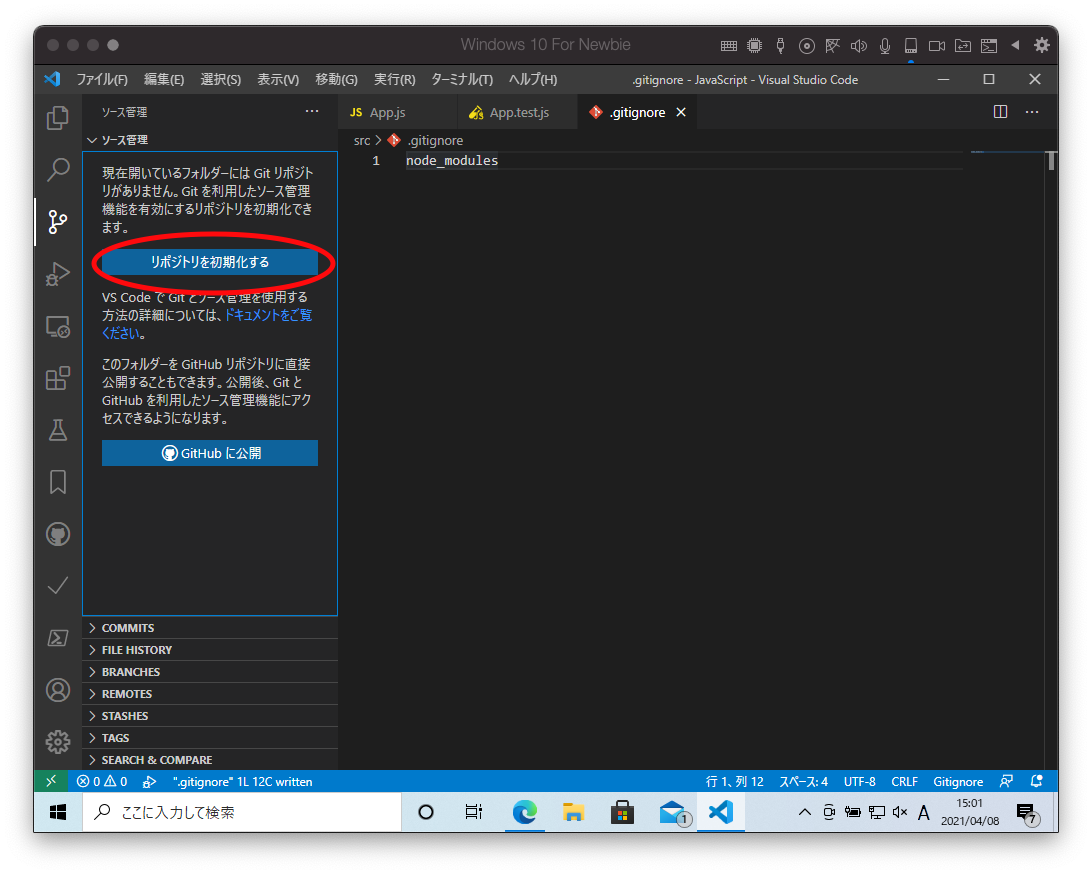
Task: Open the ドキュメントをご覧ください link
Action: tap(268, 315)
